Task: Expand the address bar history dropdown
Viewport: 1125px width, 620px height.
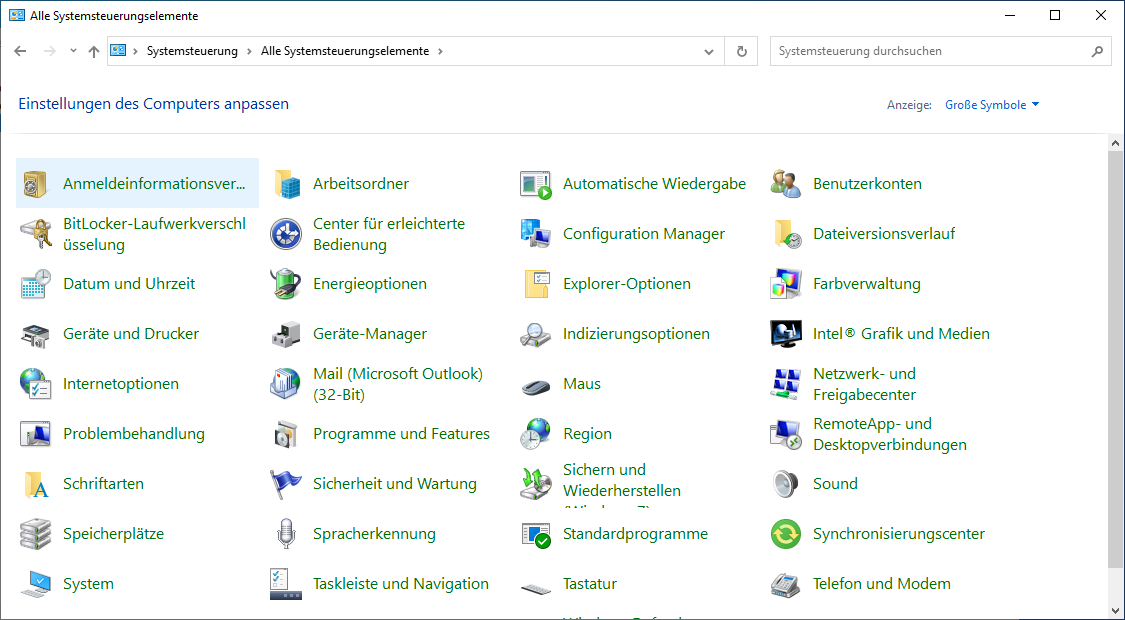Action: point(709,52)
